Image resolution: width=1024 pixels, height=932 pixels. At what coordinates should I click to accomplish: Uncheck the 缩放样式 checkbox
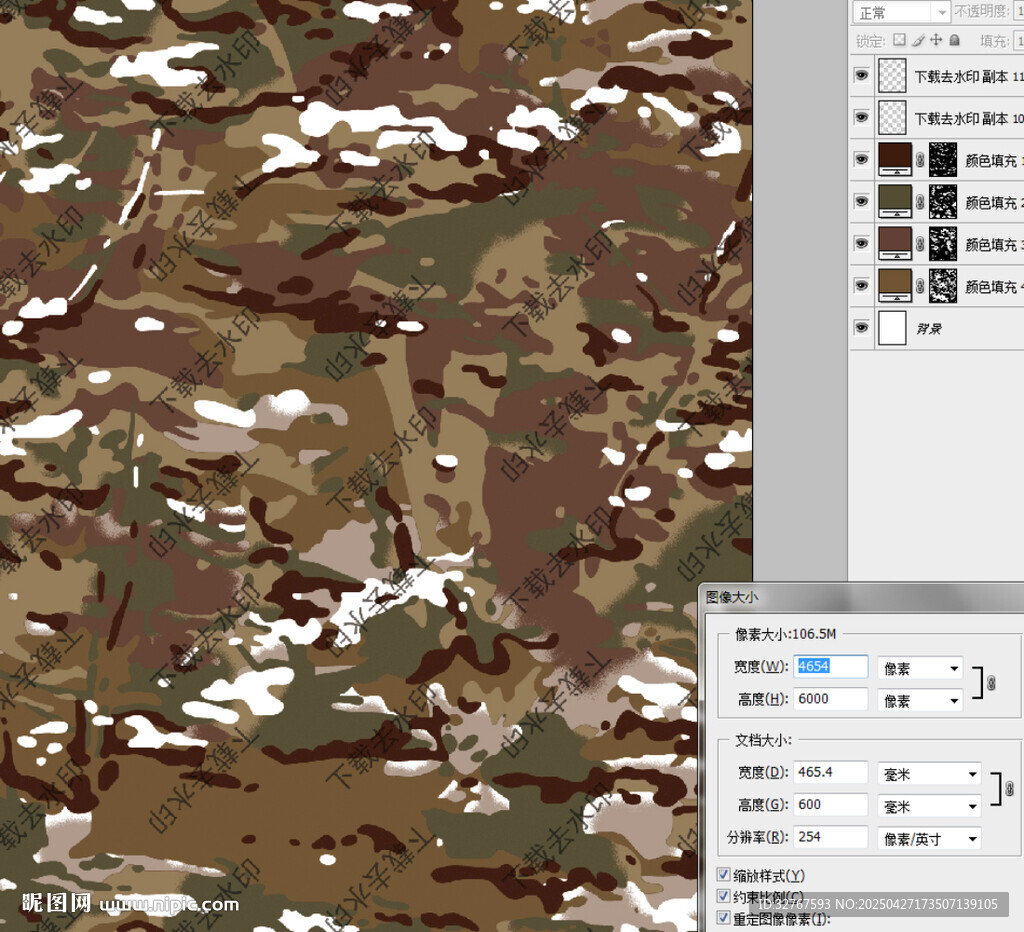[x=724, y=875]
